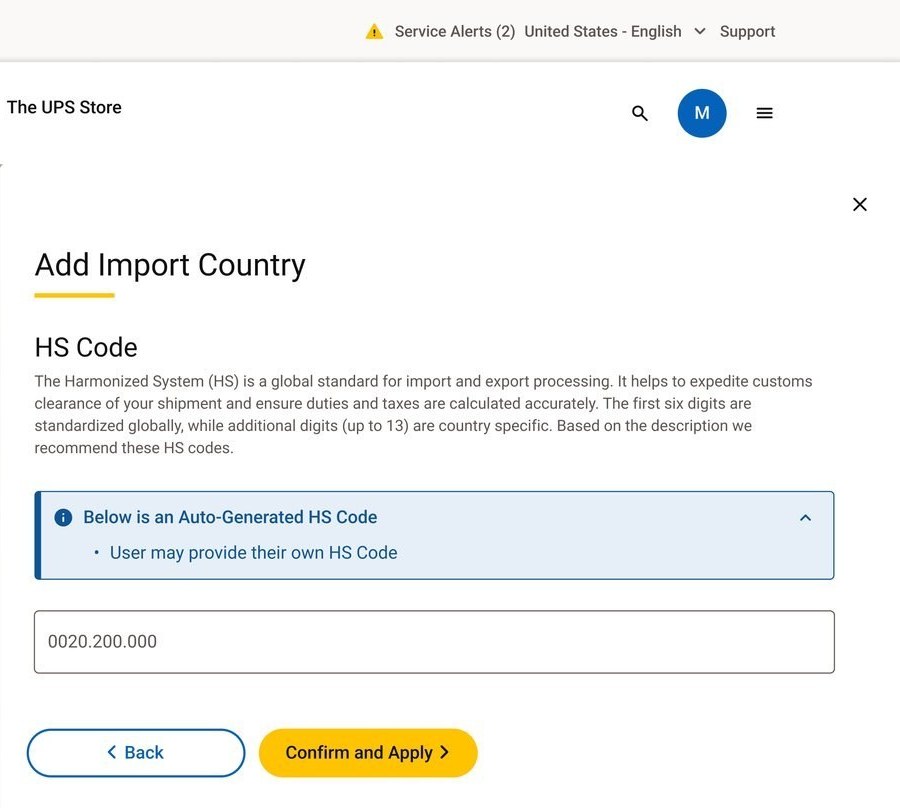Click the Confirm and Apply button
Image resolution: width=900 pixels, height=808 pixels.
pos(368,753)
